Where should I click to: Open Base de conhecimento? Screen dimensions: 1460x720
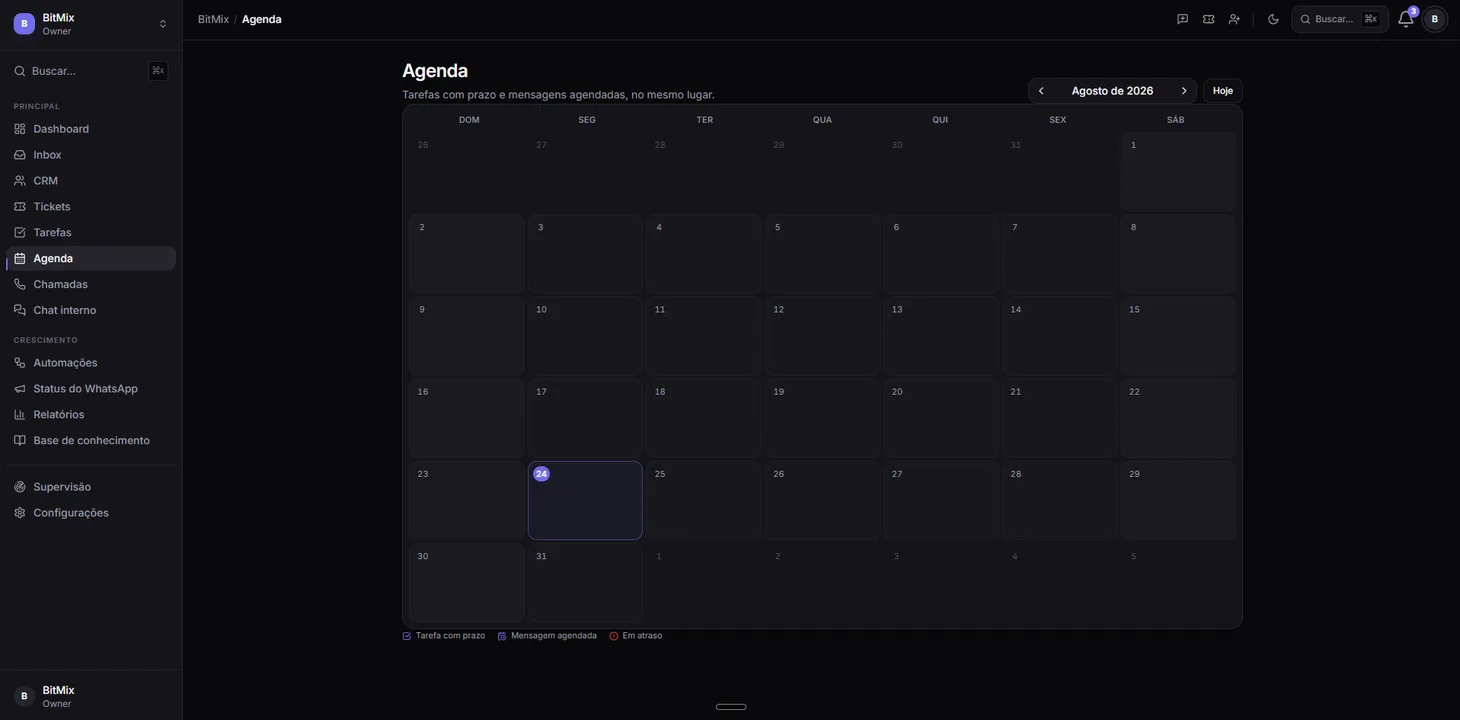91,441
